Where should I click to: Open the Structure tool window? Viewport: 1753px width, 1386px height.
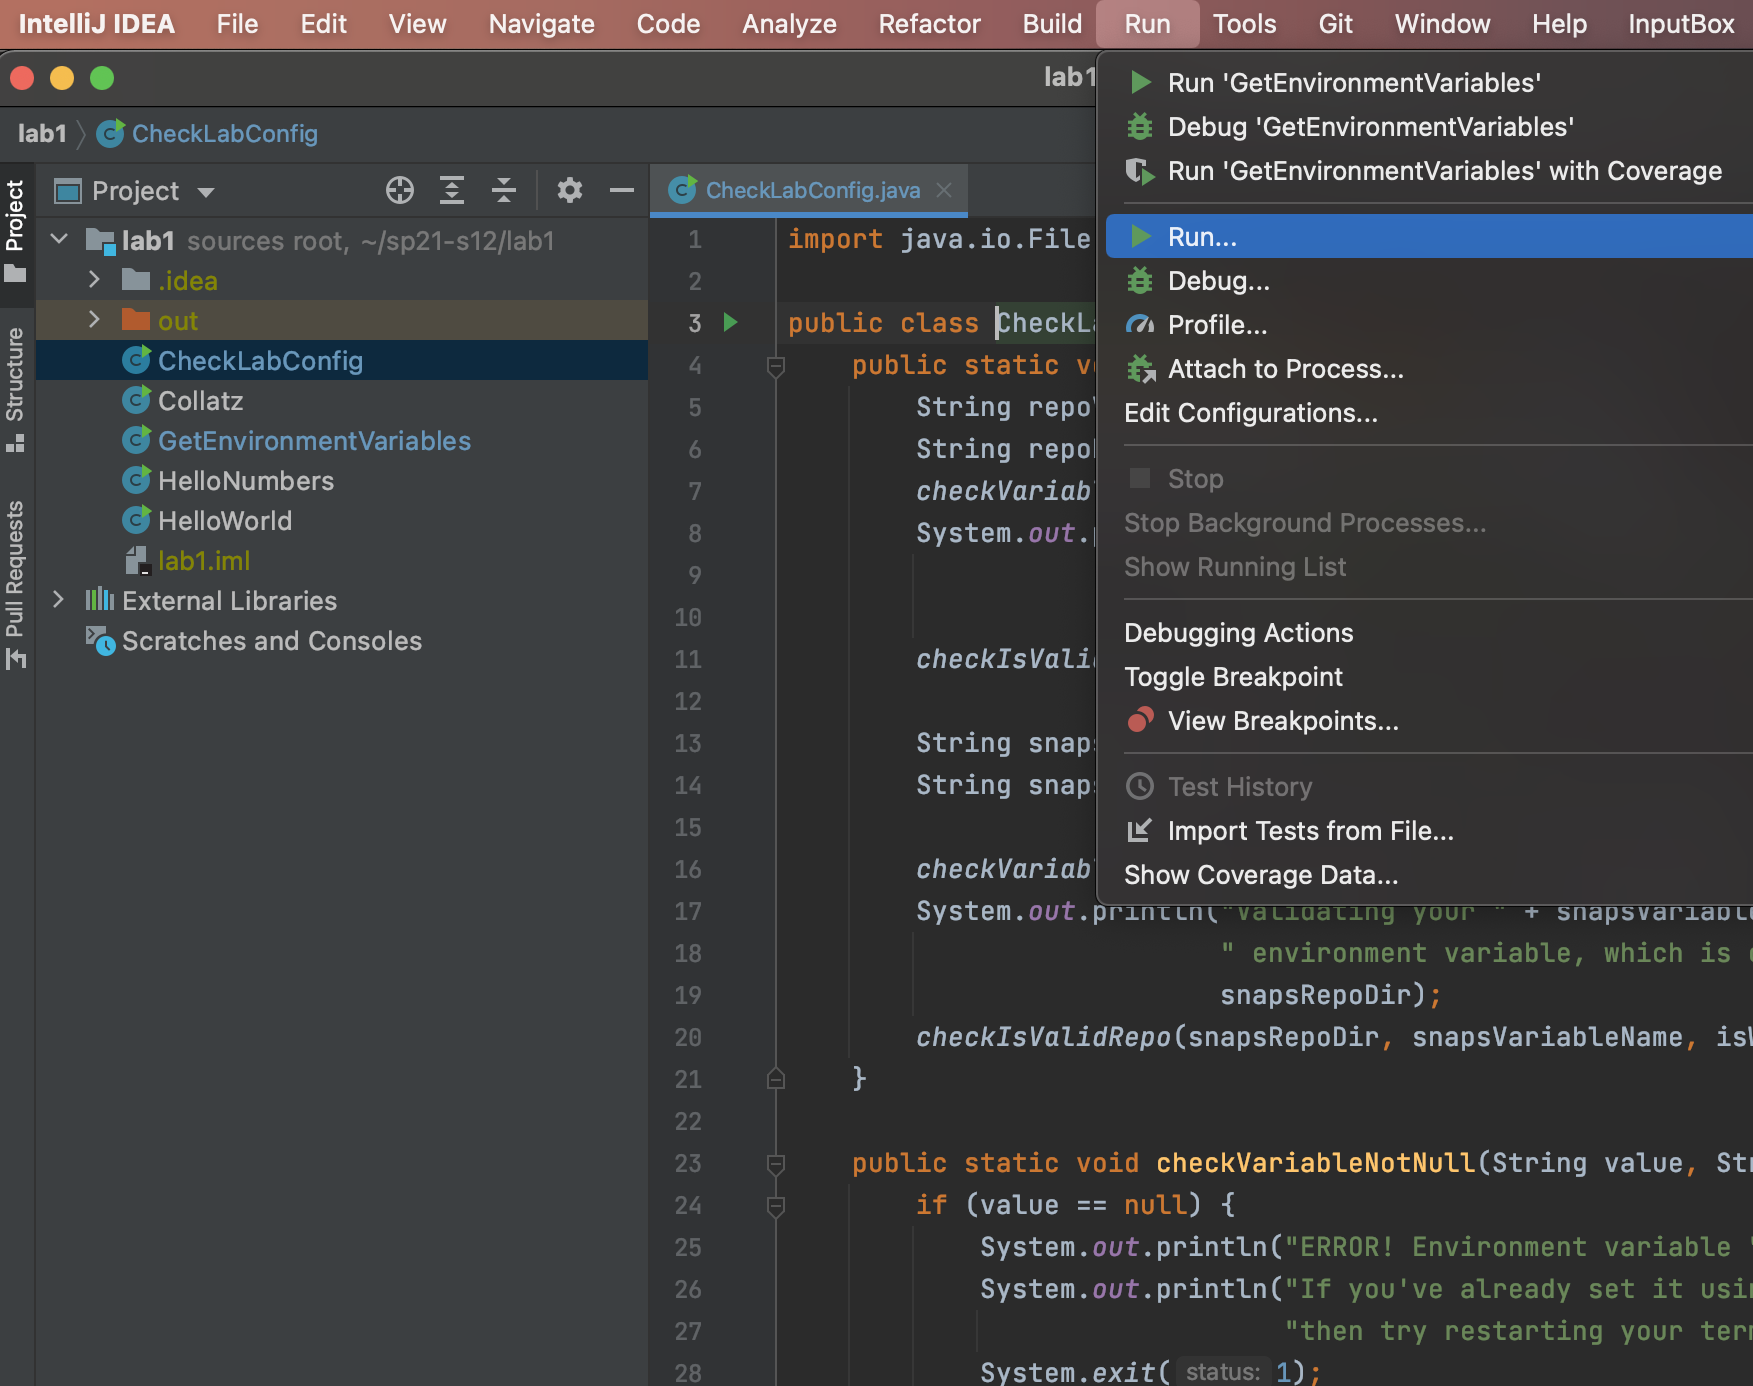tap(16, 388)
